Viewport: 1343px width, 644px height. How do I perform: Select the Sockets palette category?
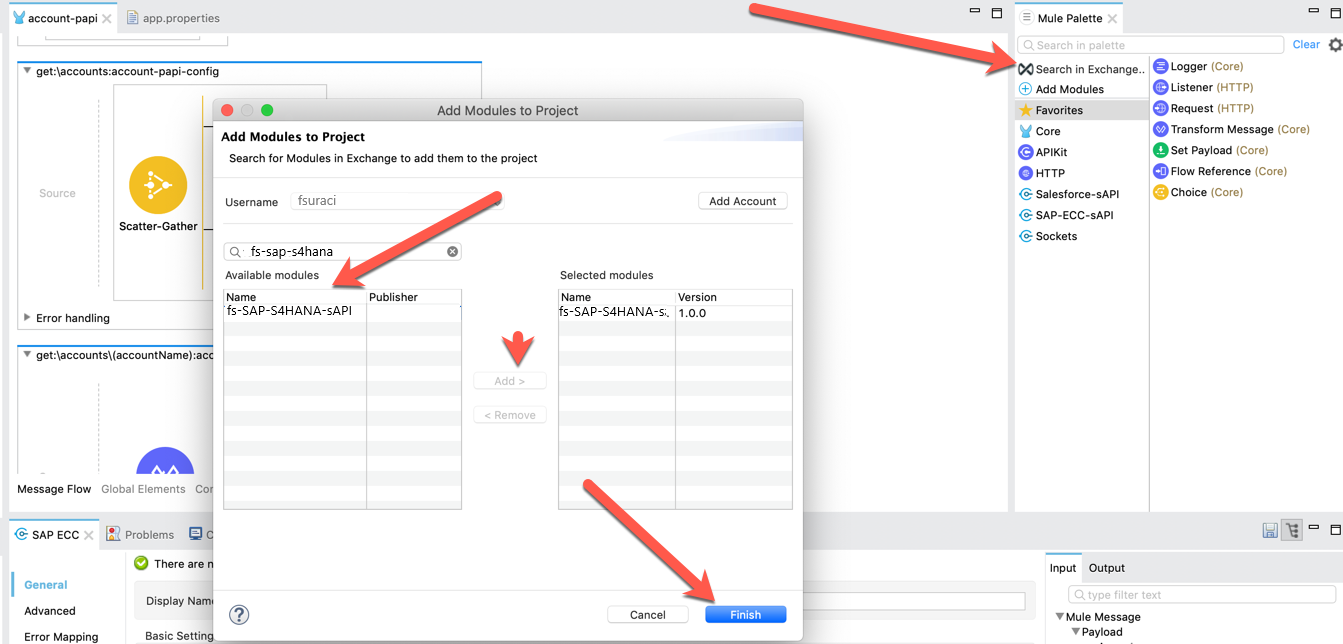pos(1048,236)
